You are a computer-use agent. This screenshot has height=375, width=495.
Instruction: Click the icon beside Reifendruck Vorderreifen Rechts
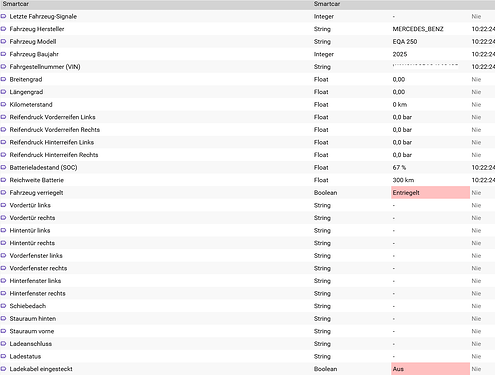tap(3, 129)
